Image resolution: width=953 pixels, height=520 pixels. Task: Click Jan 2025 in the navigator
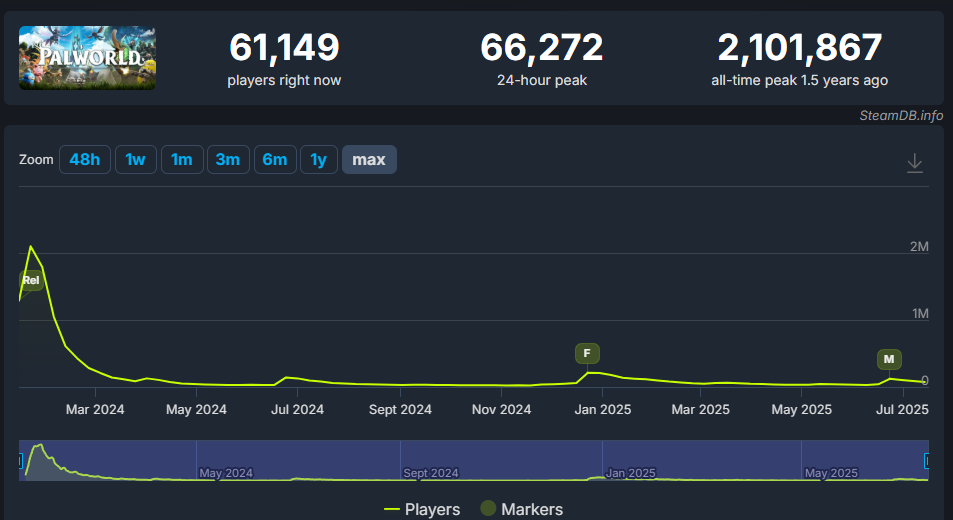(631, 473)
